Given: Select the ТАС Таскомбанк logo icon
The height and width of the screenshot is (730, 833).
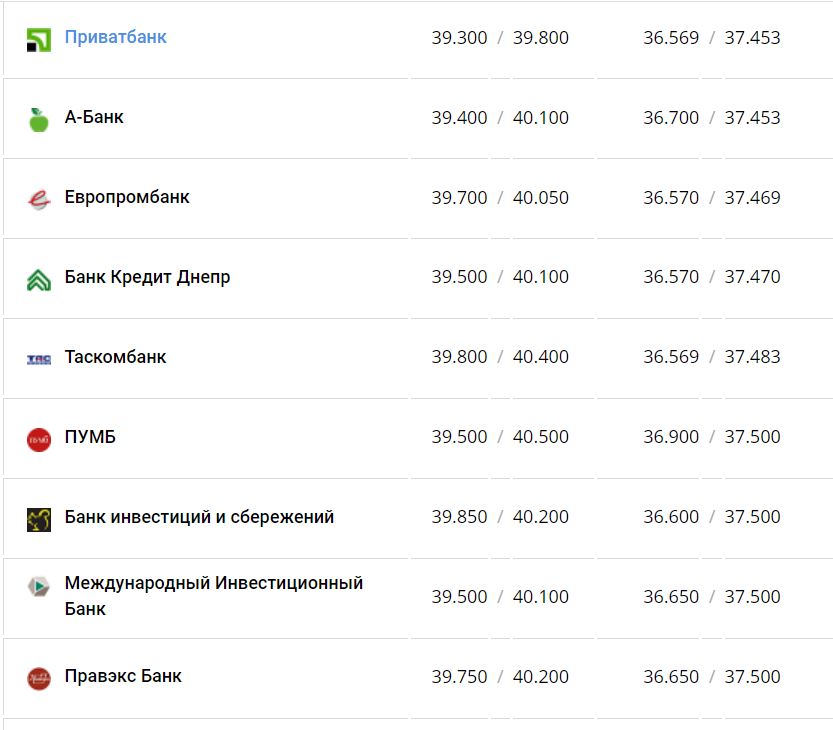Looking at the screenshot, I should click(37, 357).
